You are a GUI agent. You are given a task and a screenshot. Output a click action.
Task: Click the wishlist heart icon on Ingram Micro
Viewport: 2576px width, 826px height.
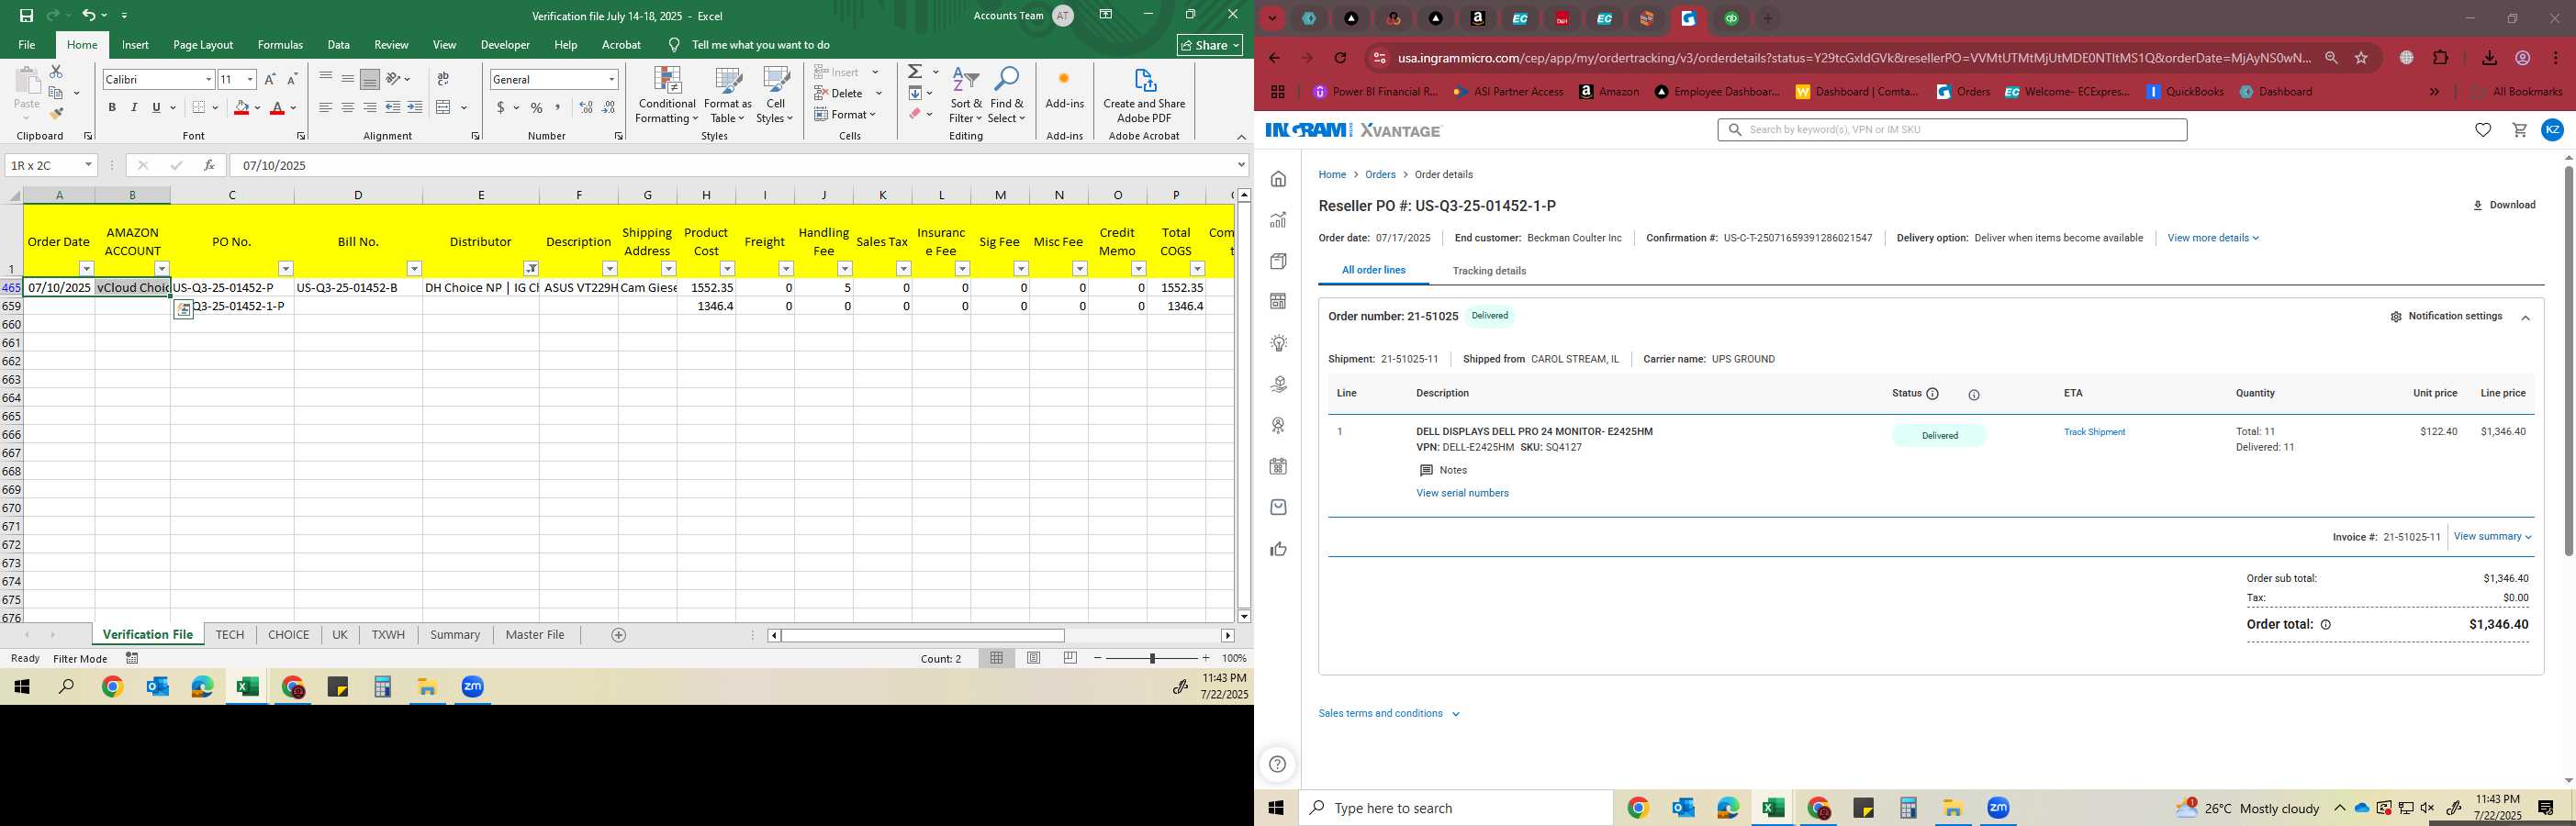click(x=2483, y=130)
